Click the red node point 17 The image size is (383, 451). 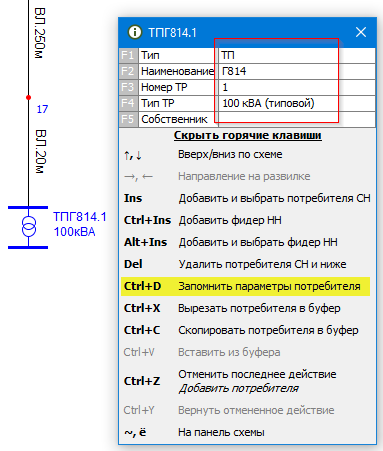pos(29,97)
